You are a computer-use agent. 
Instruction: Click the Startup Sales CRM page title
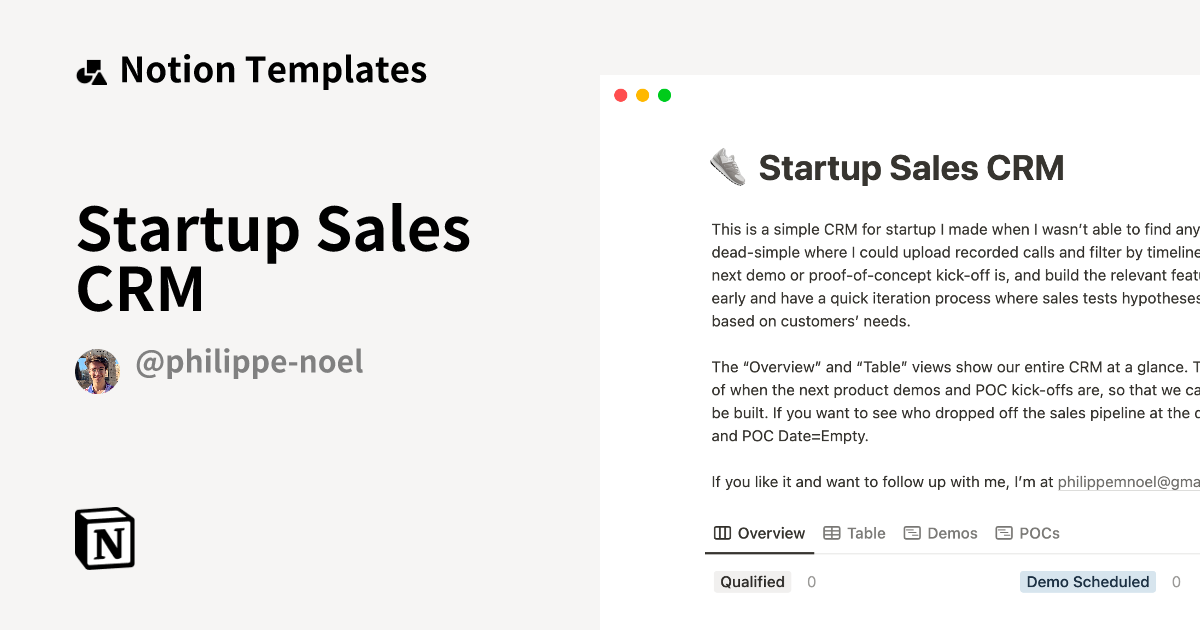point(911,168)
